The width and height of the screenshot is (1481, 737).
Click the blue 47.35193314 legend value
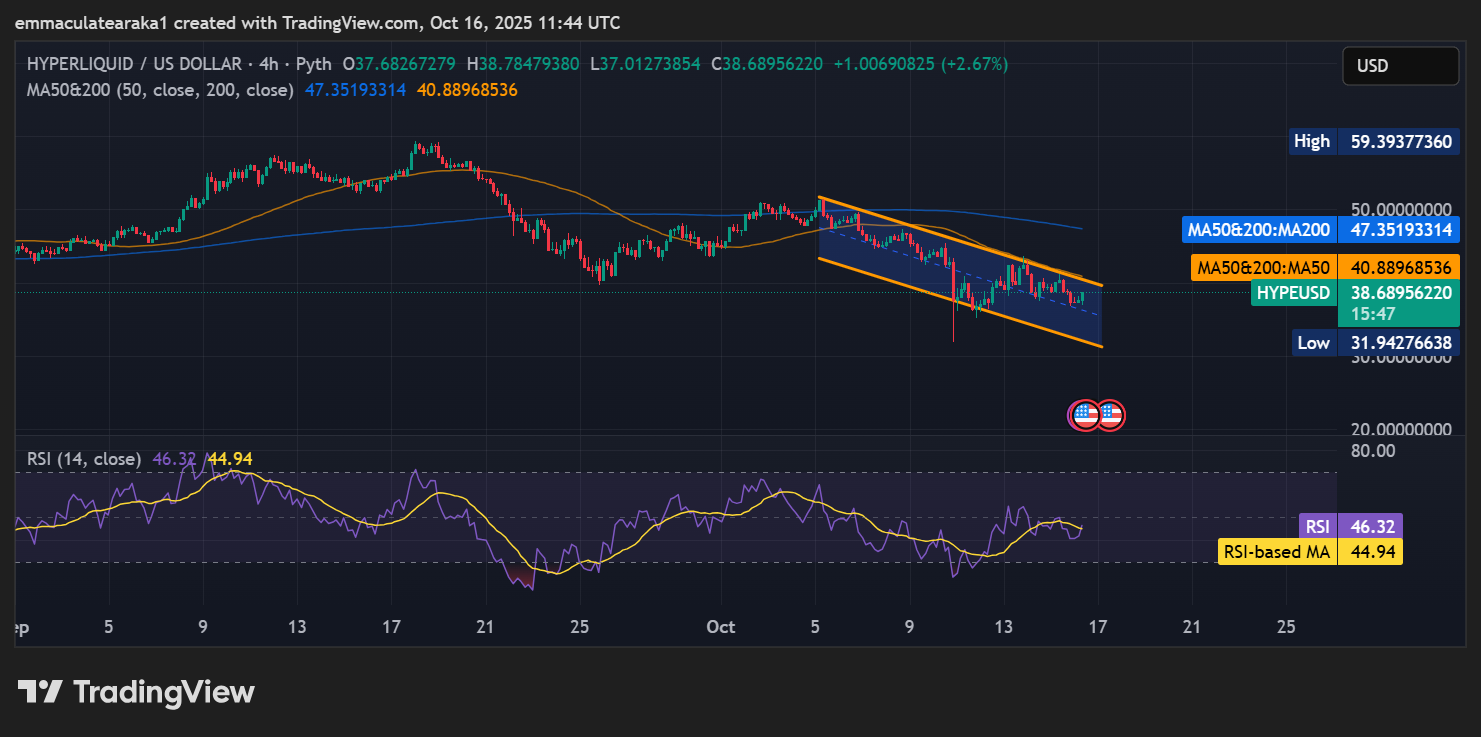coord(354,90)
